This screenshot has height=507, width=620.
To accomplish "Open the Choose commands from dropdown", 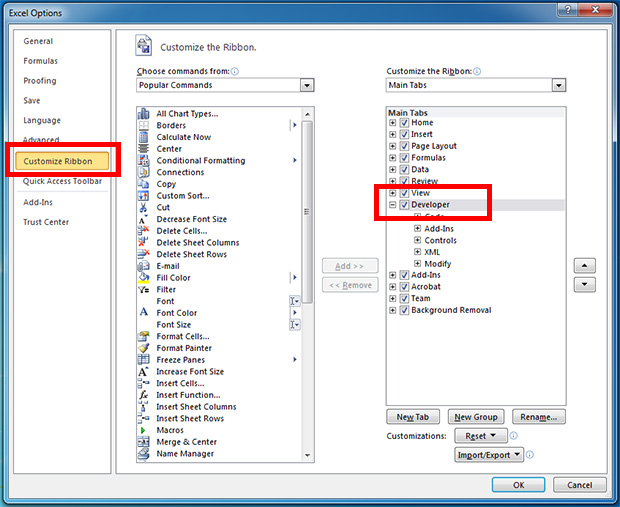I will pos(307,85).
